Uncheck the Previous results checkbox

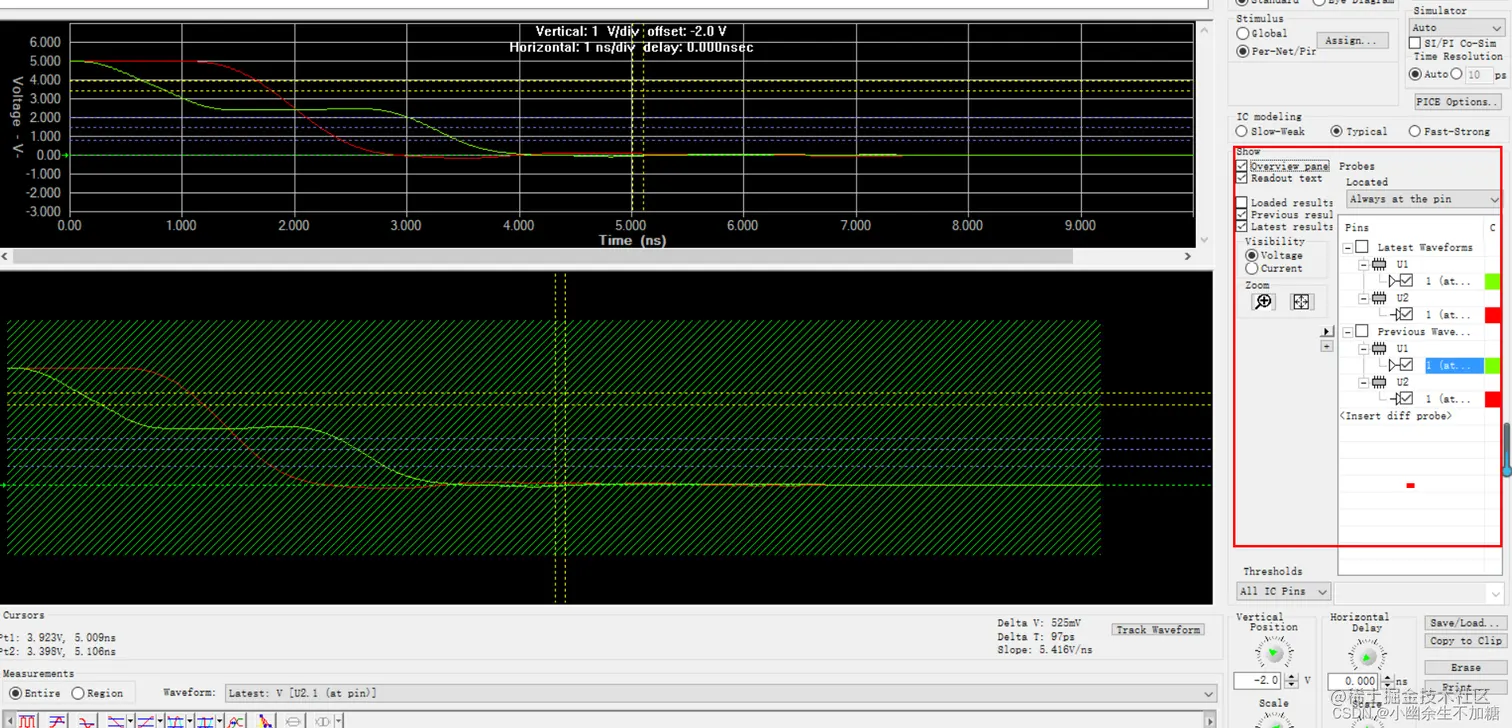click(1241, 214)
